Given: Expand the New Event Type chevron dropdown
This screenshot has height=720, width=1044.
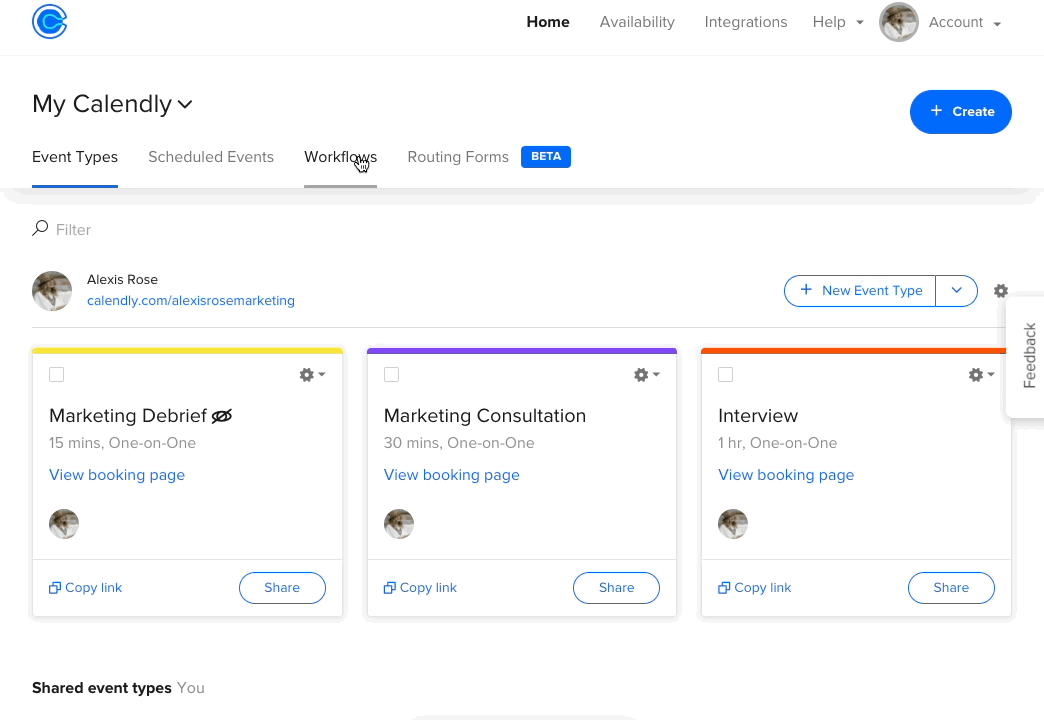Looking at the screenshot, I should point(957,290).
